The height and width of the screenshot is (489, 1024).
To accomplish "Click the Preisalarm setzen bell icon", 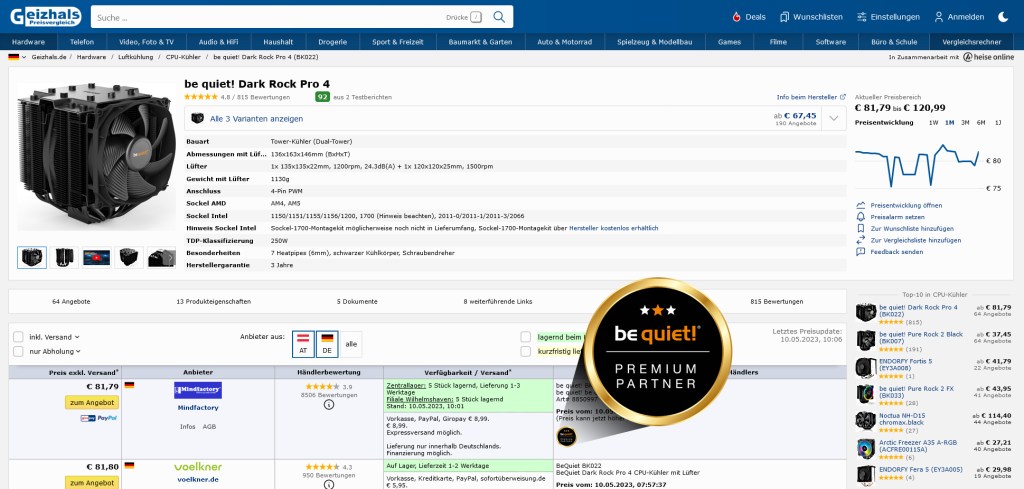I will coord(861,217).
